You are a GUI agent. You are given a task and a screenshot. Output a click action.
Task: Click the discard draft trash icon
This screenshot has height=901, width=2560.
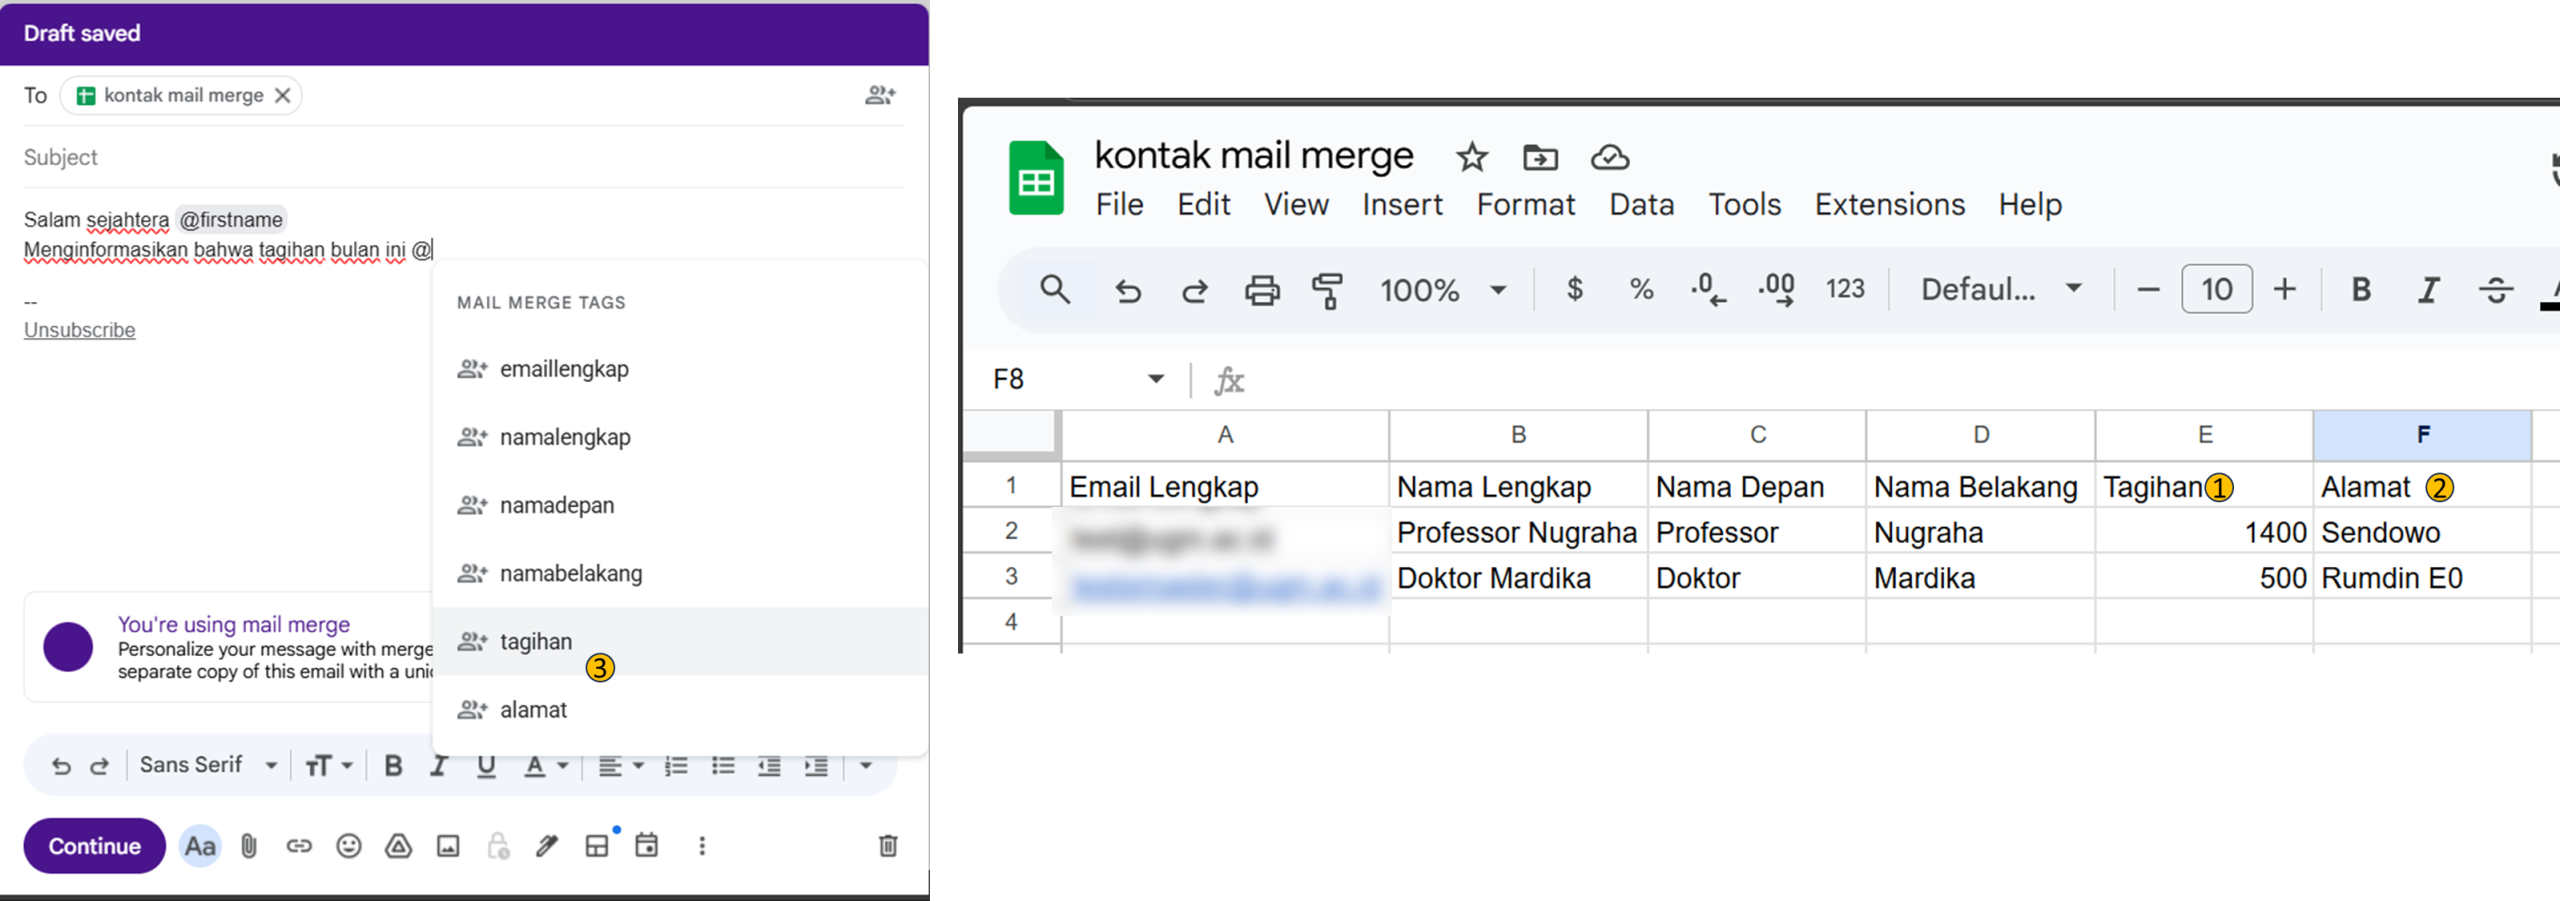[x=887, y=846]
